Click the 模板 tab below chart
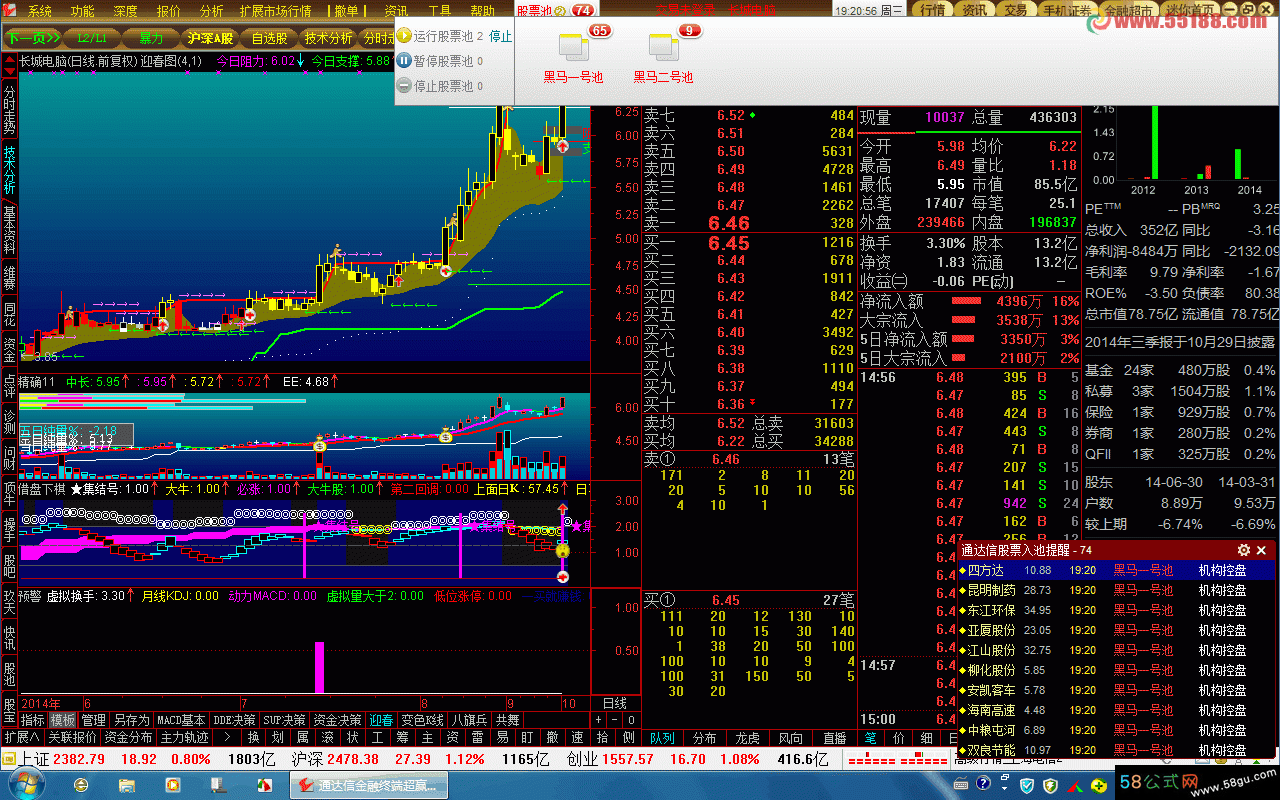 pos(63,720)
